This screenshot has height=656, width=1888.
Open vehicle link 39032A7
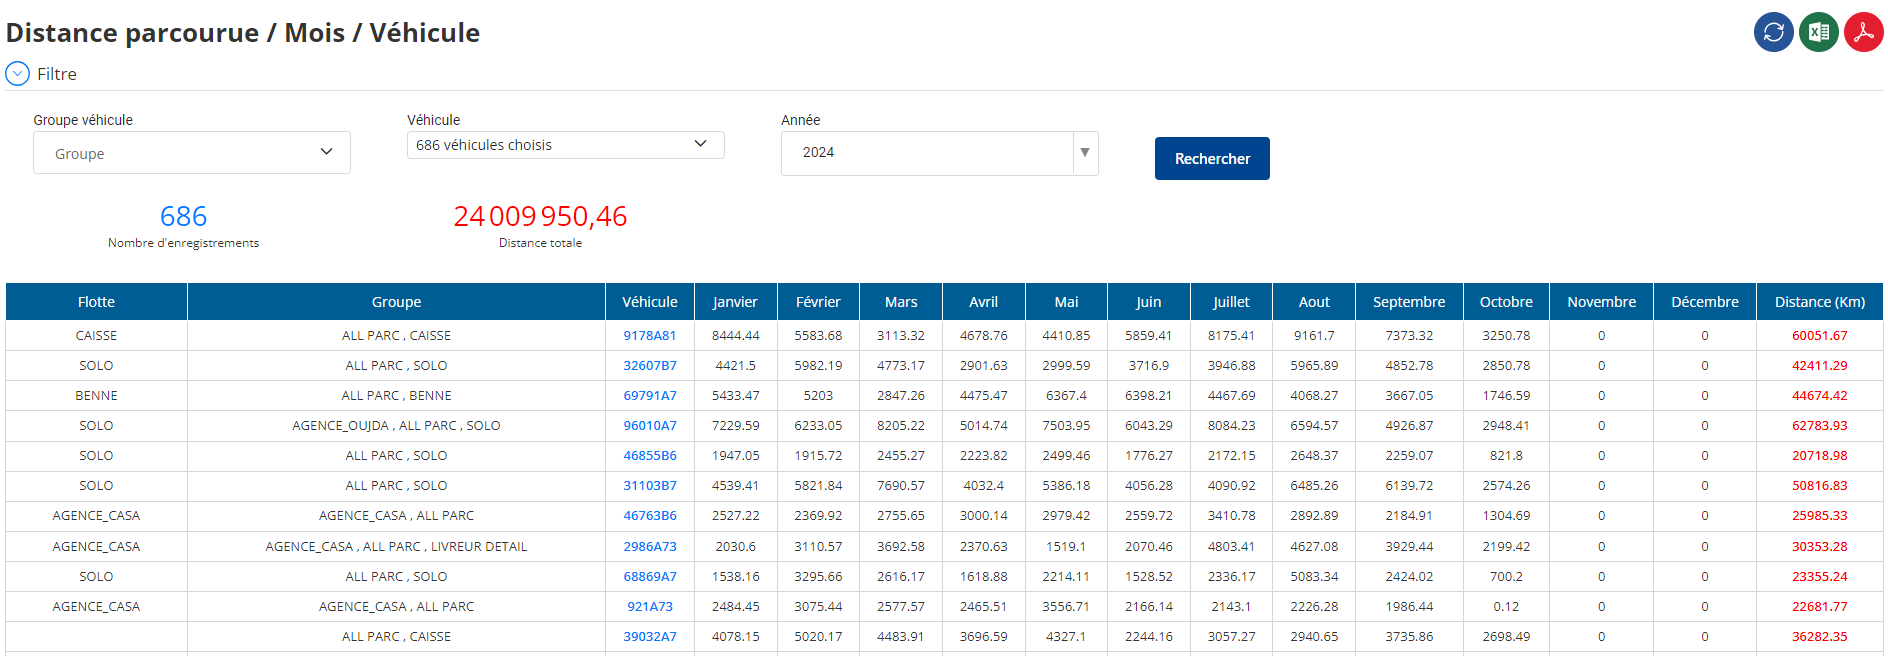(x=650, y=637)
